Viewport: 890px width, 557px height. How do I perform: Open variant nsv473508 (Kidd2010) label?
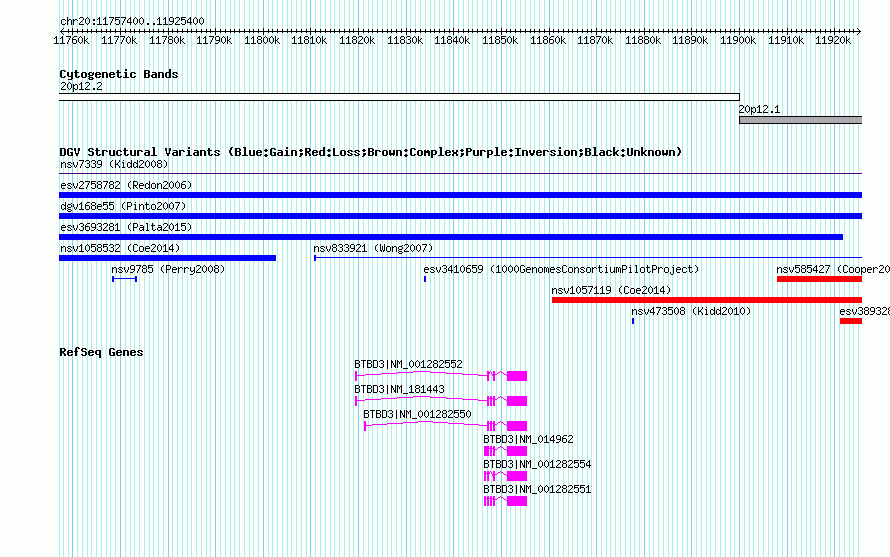click(691, 311)
